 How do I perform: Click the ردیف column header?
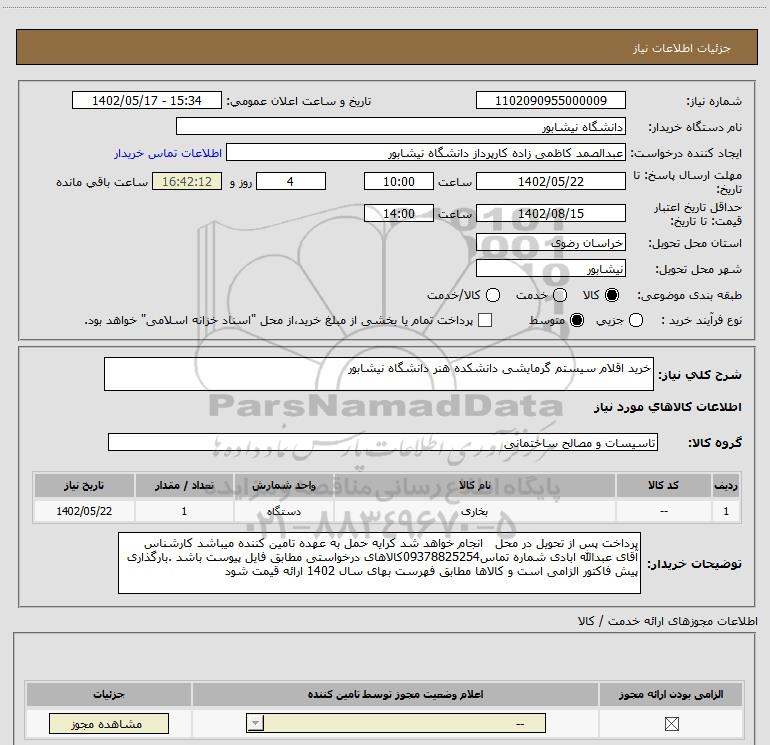pos(726,485)
